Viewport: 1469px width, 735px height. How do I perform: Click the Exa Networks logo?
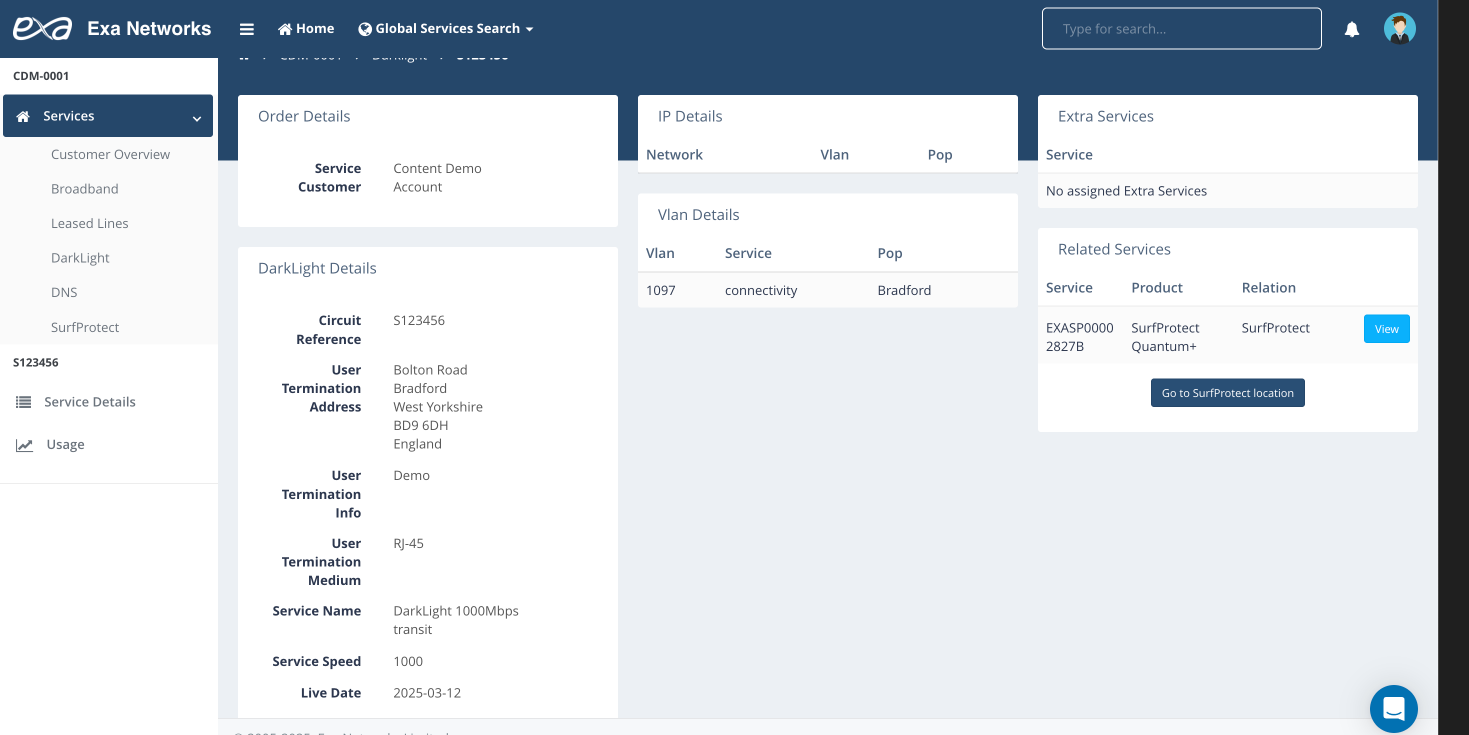tap(42, 28)
